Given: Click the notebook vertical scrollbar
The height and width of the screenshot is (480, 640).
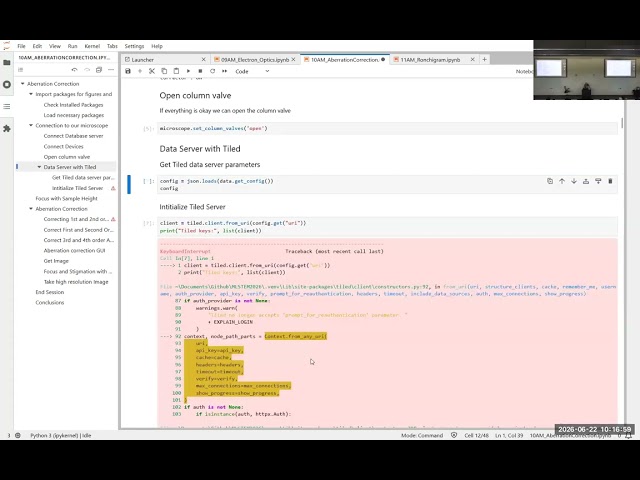Looking at the screenshot, I should click(622, 122).
